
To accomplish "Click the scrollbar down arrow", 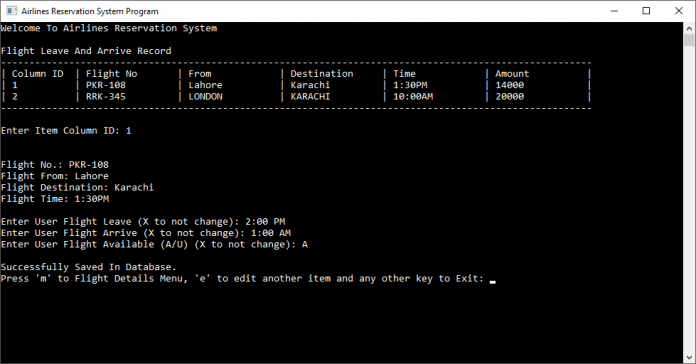I will (x=689, y=357).
